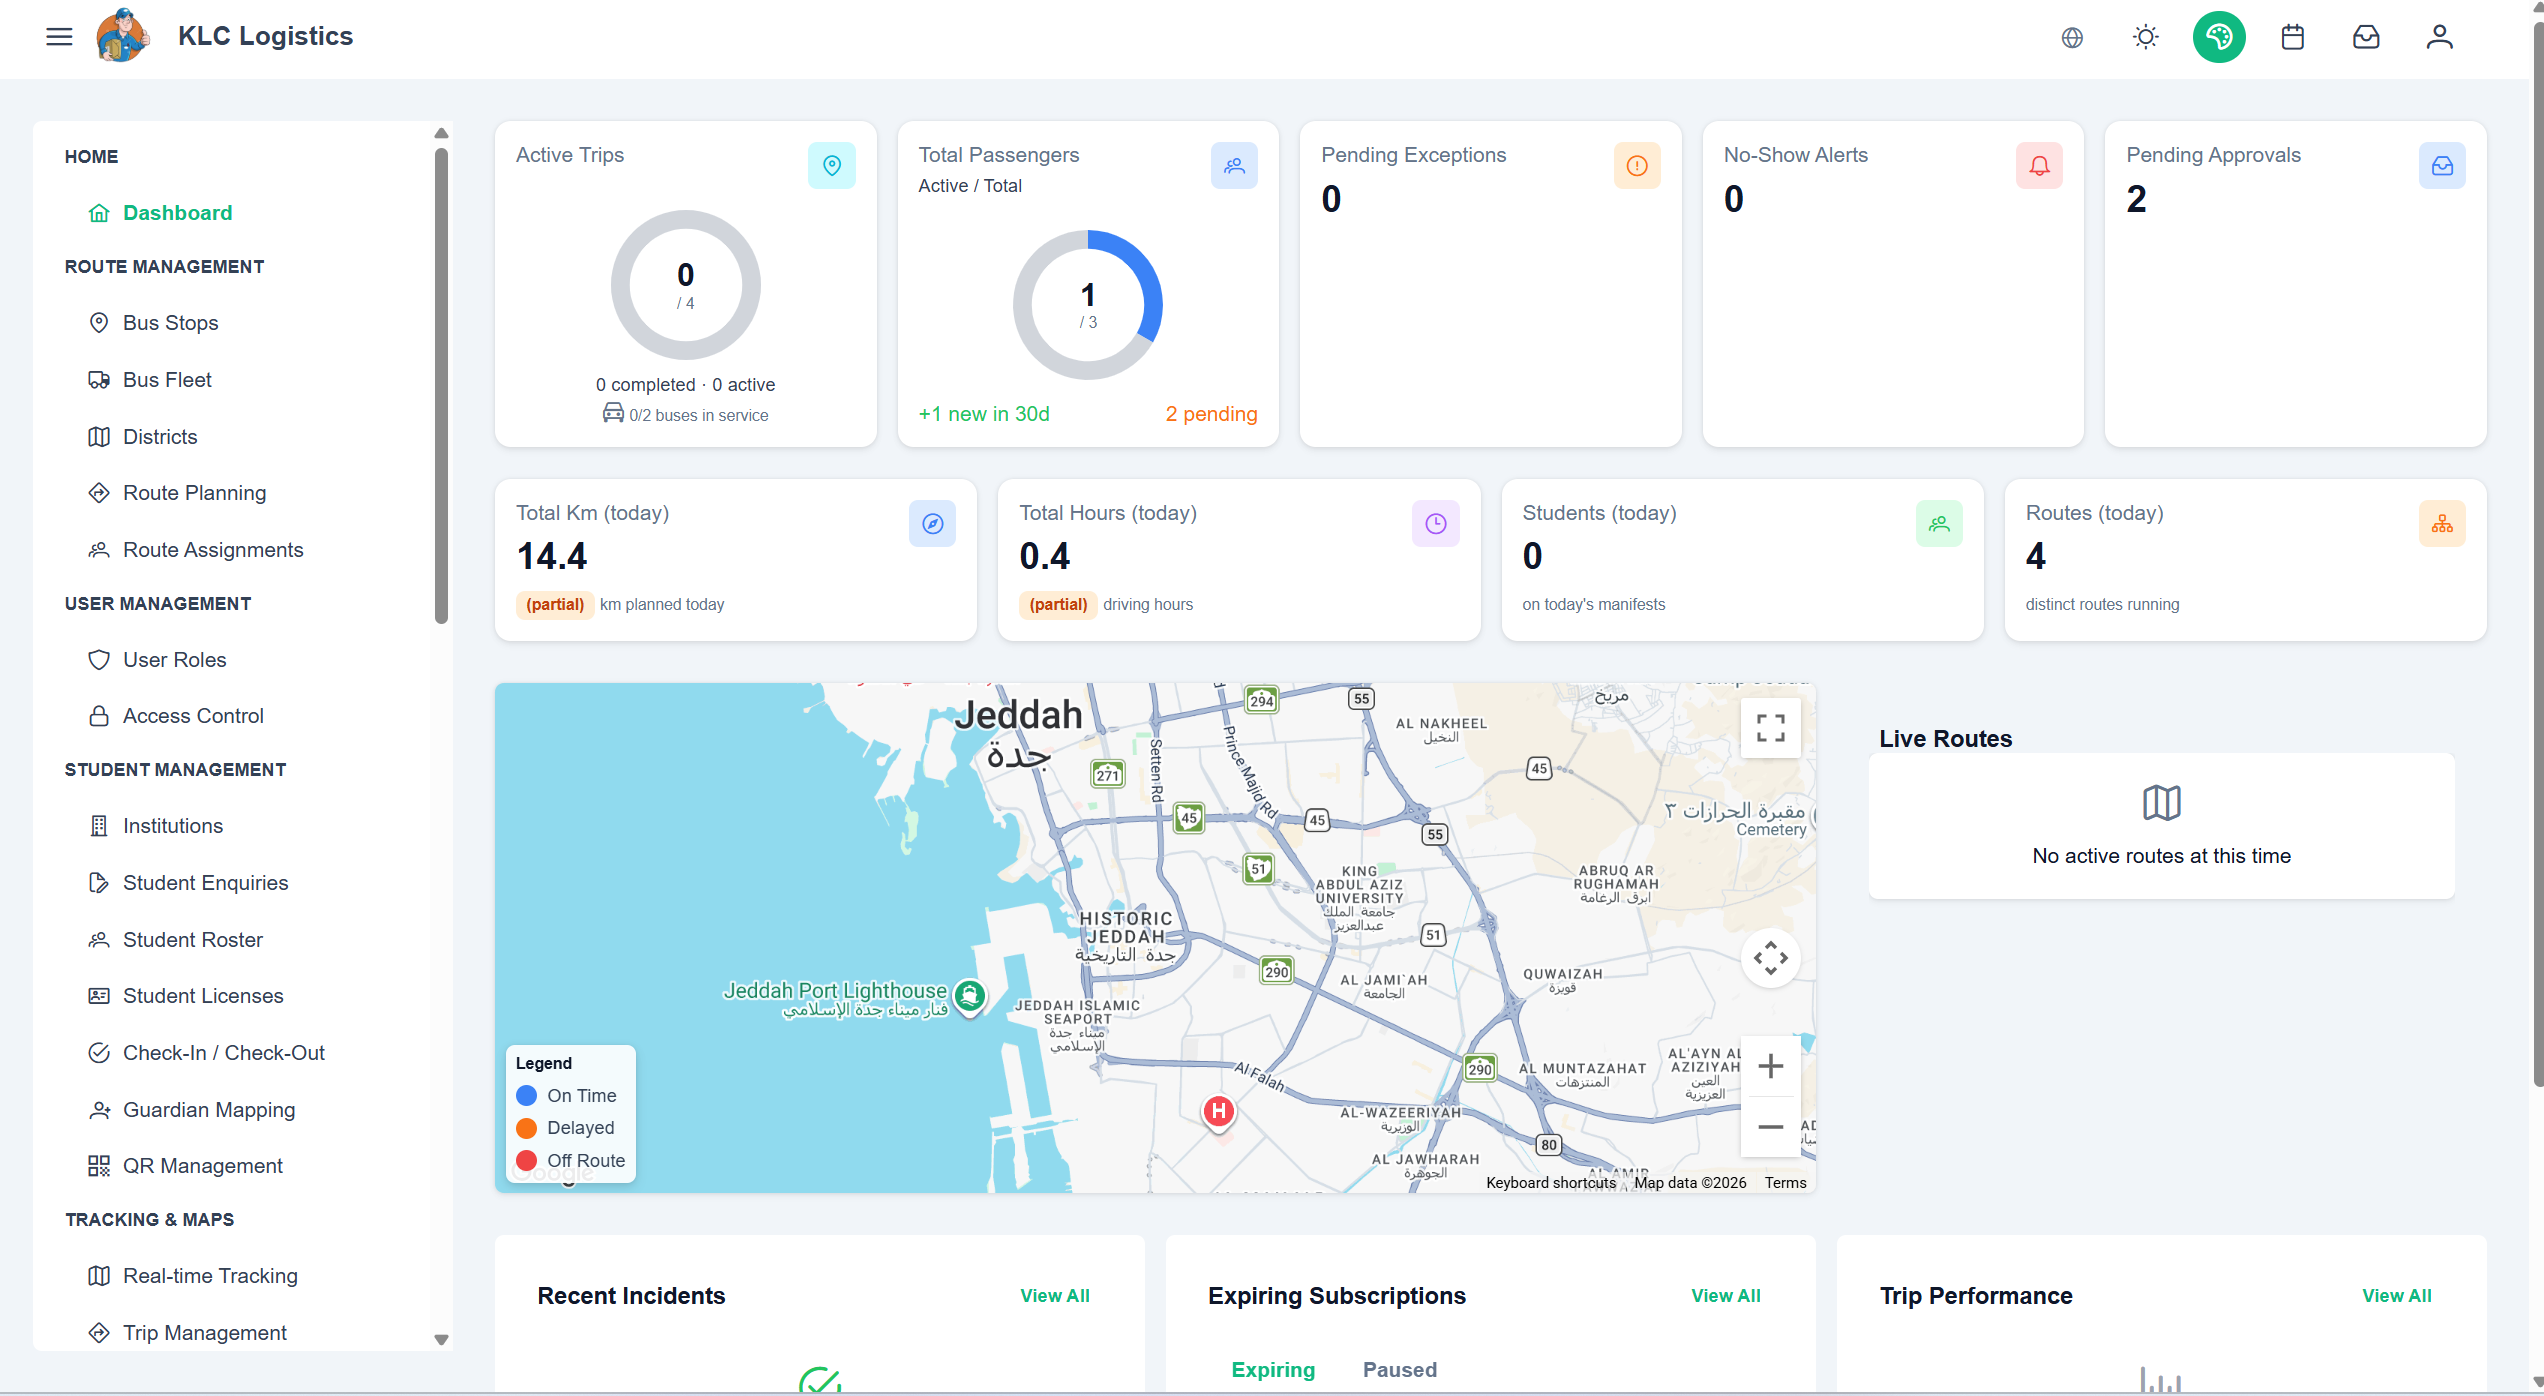Click the Pending Approvals inbox icon
This screenshot has height=1396, width=2544.
click(2442, 166)
